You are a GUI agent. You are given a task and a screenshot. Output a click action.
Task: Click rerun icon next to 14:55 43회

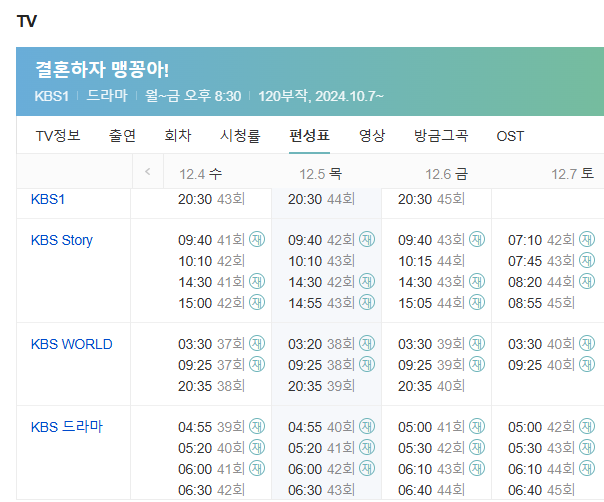pyautogui.click(x=367, y=302)
